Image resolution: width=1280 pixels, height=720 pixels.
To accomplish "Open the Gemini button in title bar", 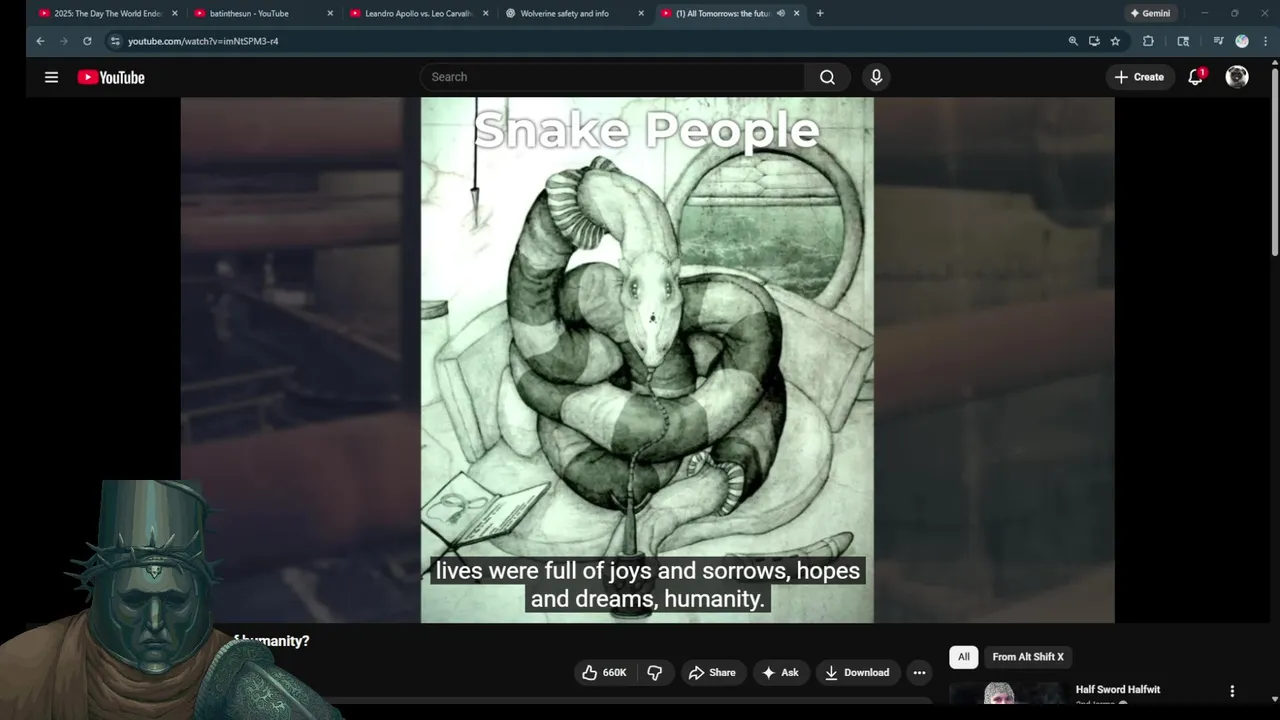I will pos(1150,13).
